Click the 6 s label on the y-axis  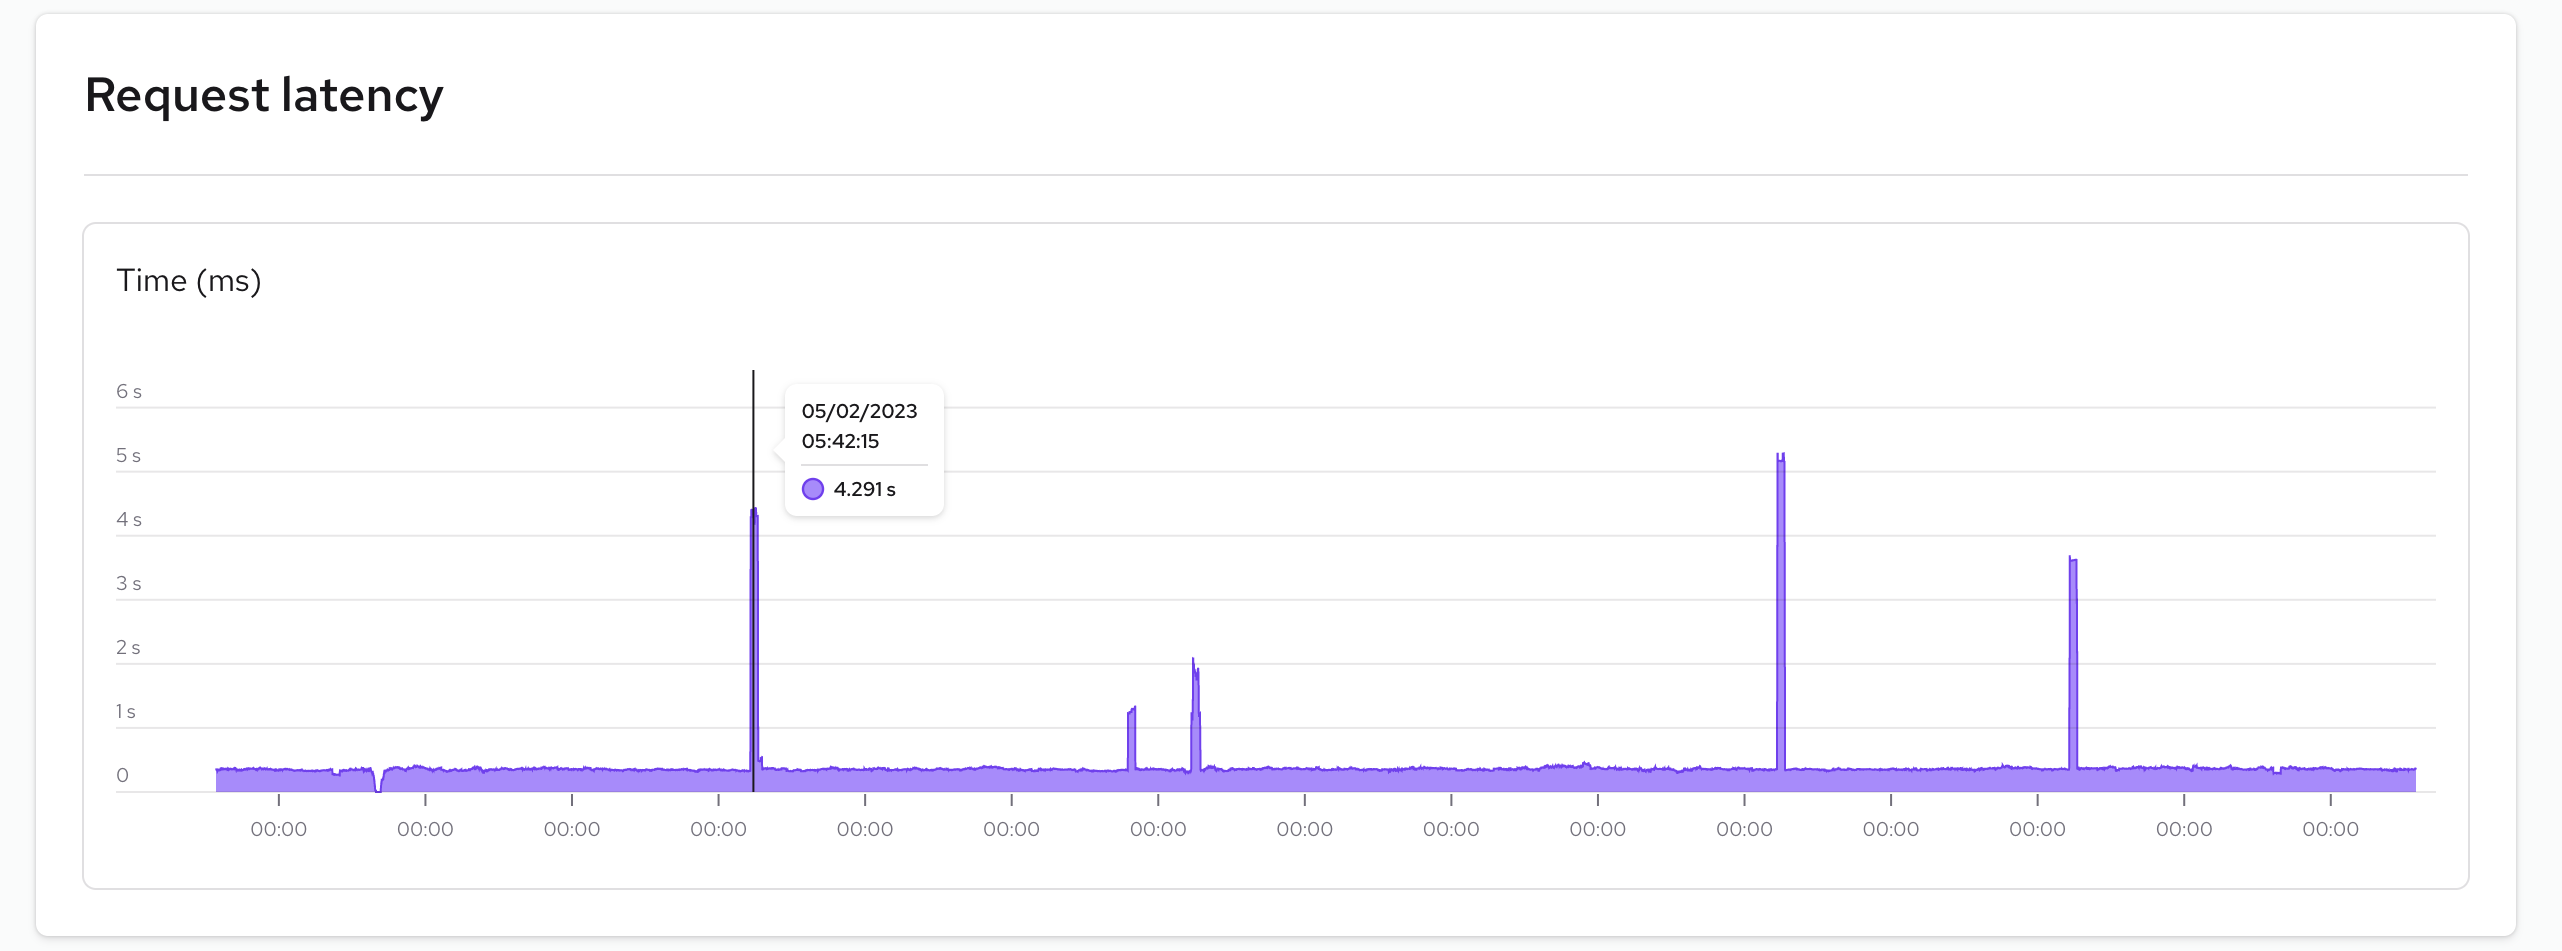[x=130, y=390]
